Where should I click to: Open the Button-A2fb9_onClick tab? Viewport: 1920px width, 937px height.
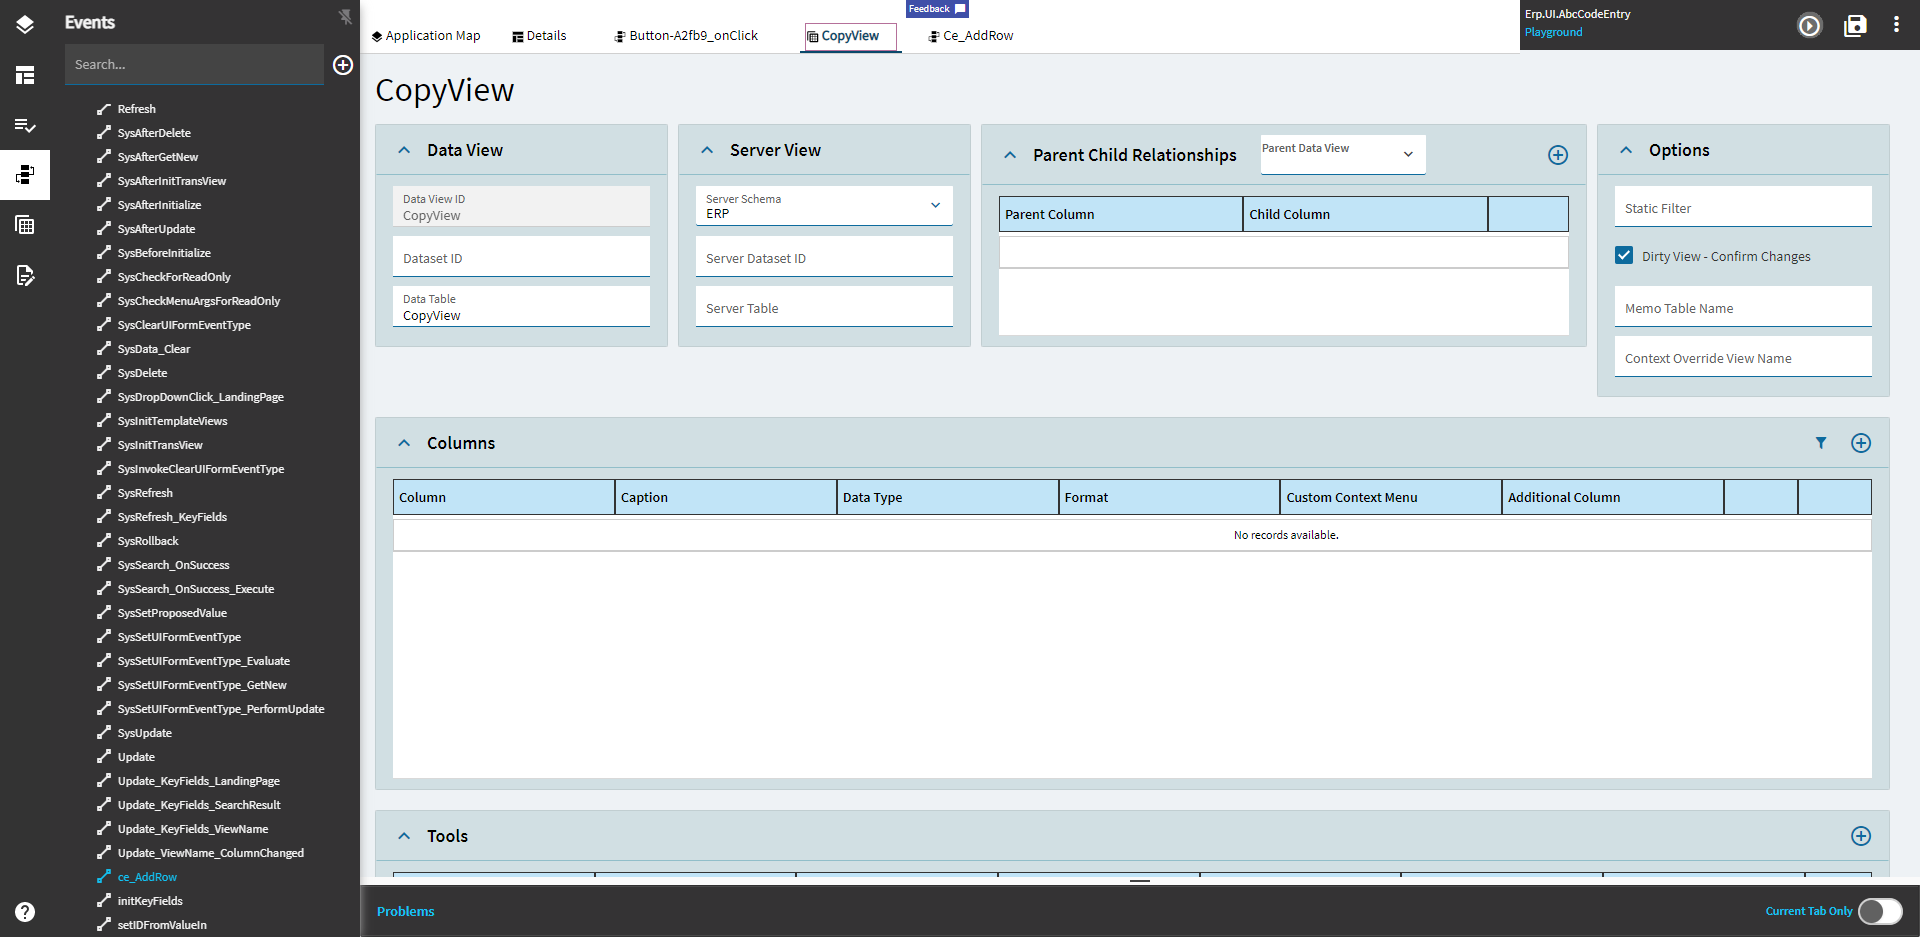[686, 36]
